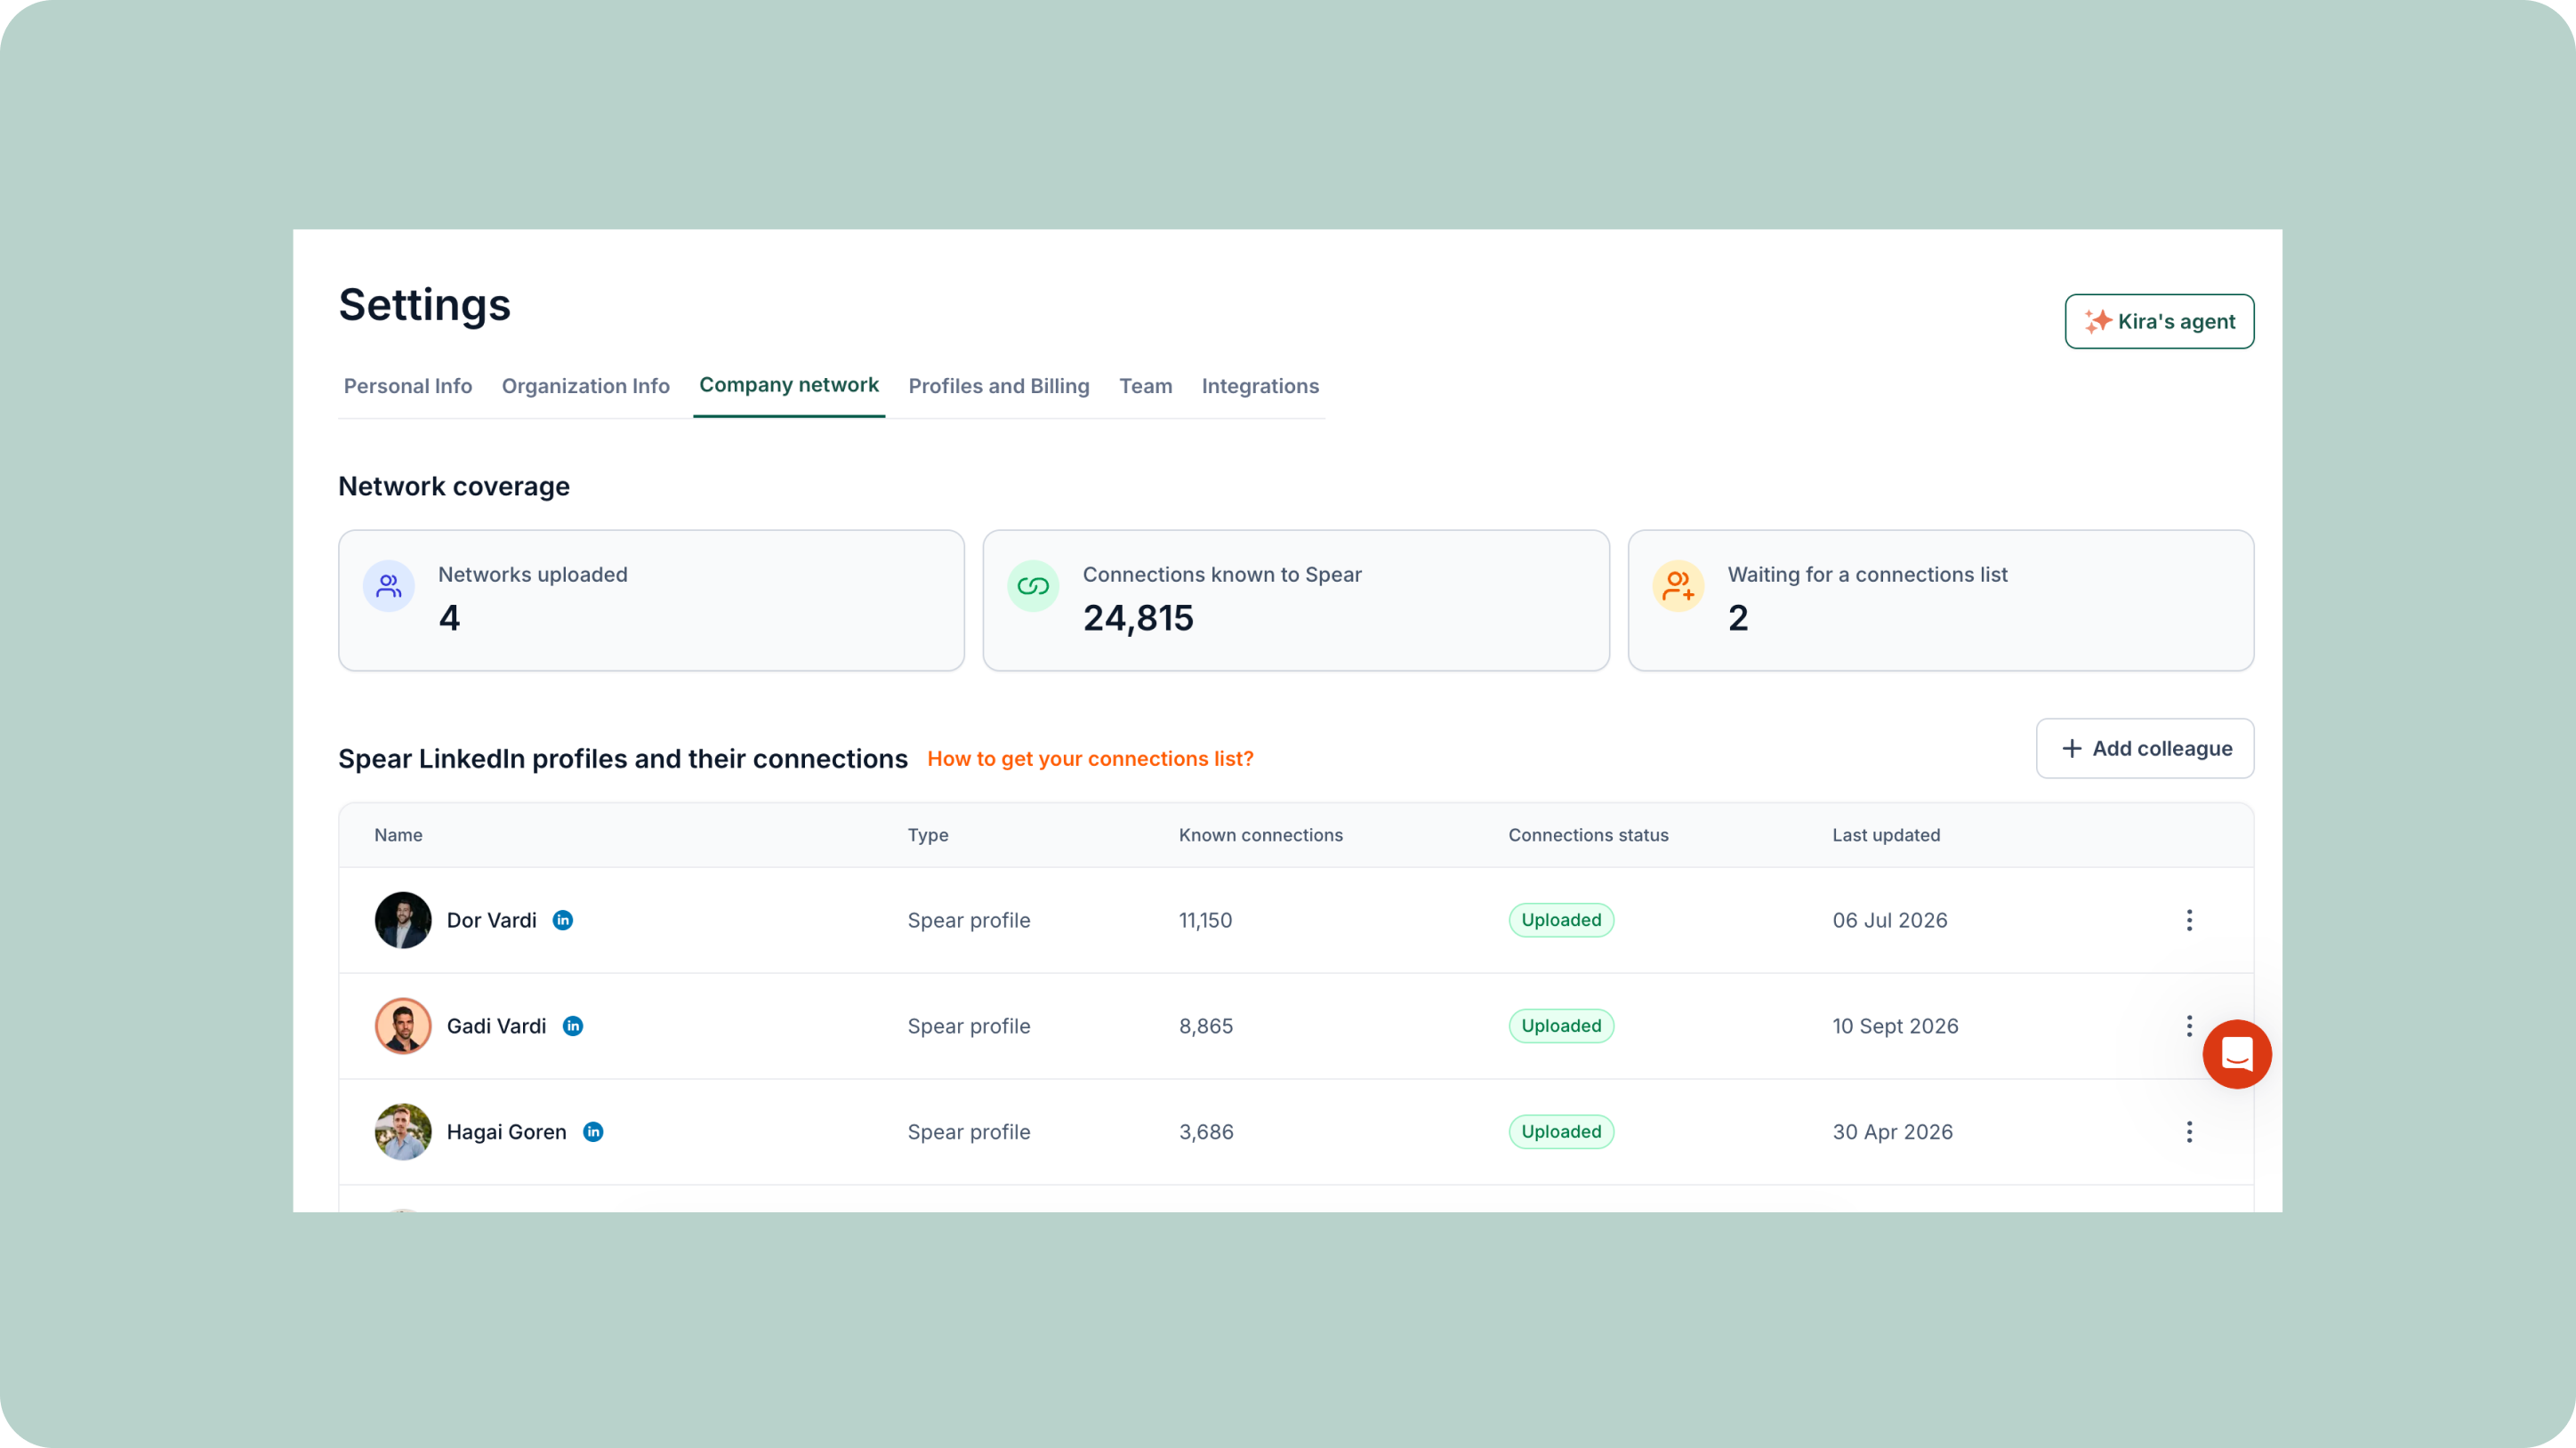The height and width of the screenshot is (1448, 2576).
Task: Click the Hagai Goren name text
Action: tap(506, 1132)
